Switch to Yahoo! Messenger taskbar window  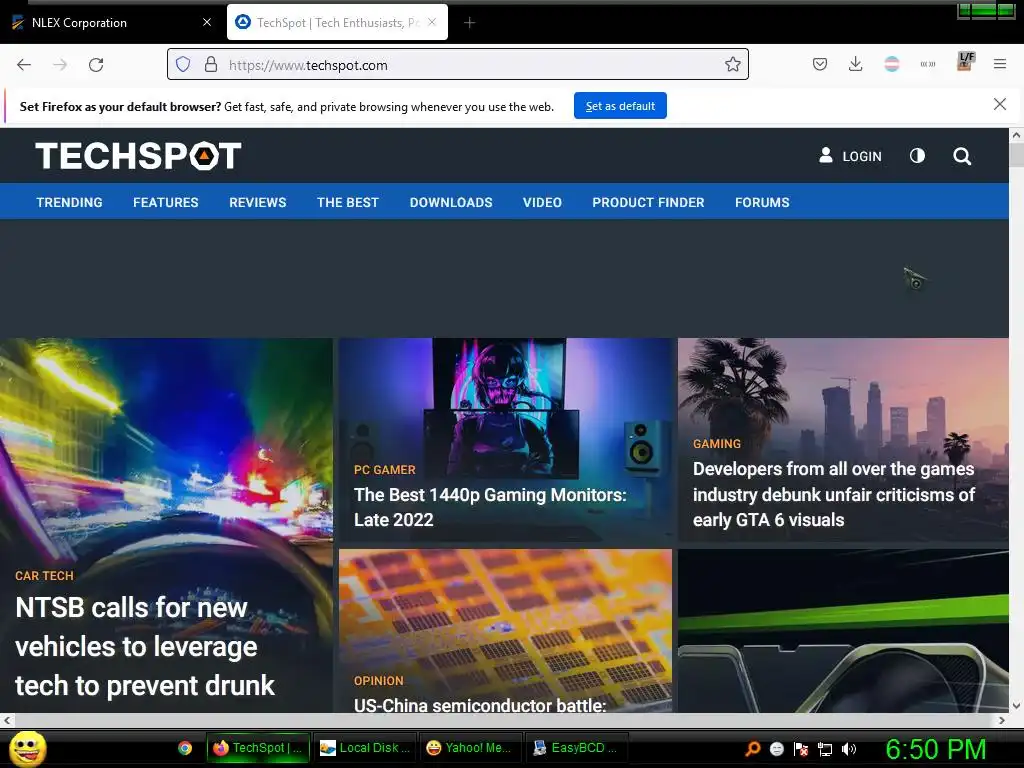point(471,748)
